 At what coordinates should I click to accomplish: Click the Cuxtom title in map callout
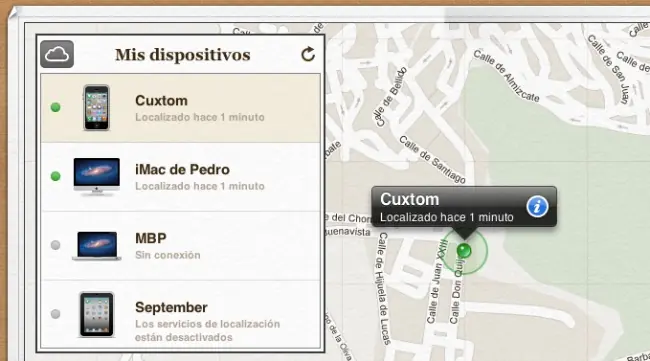(410, 199)
